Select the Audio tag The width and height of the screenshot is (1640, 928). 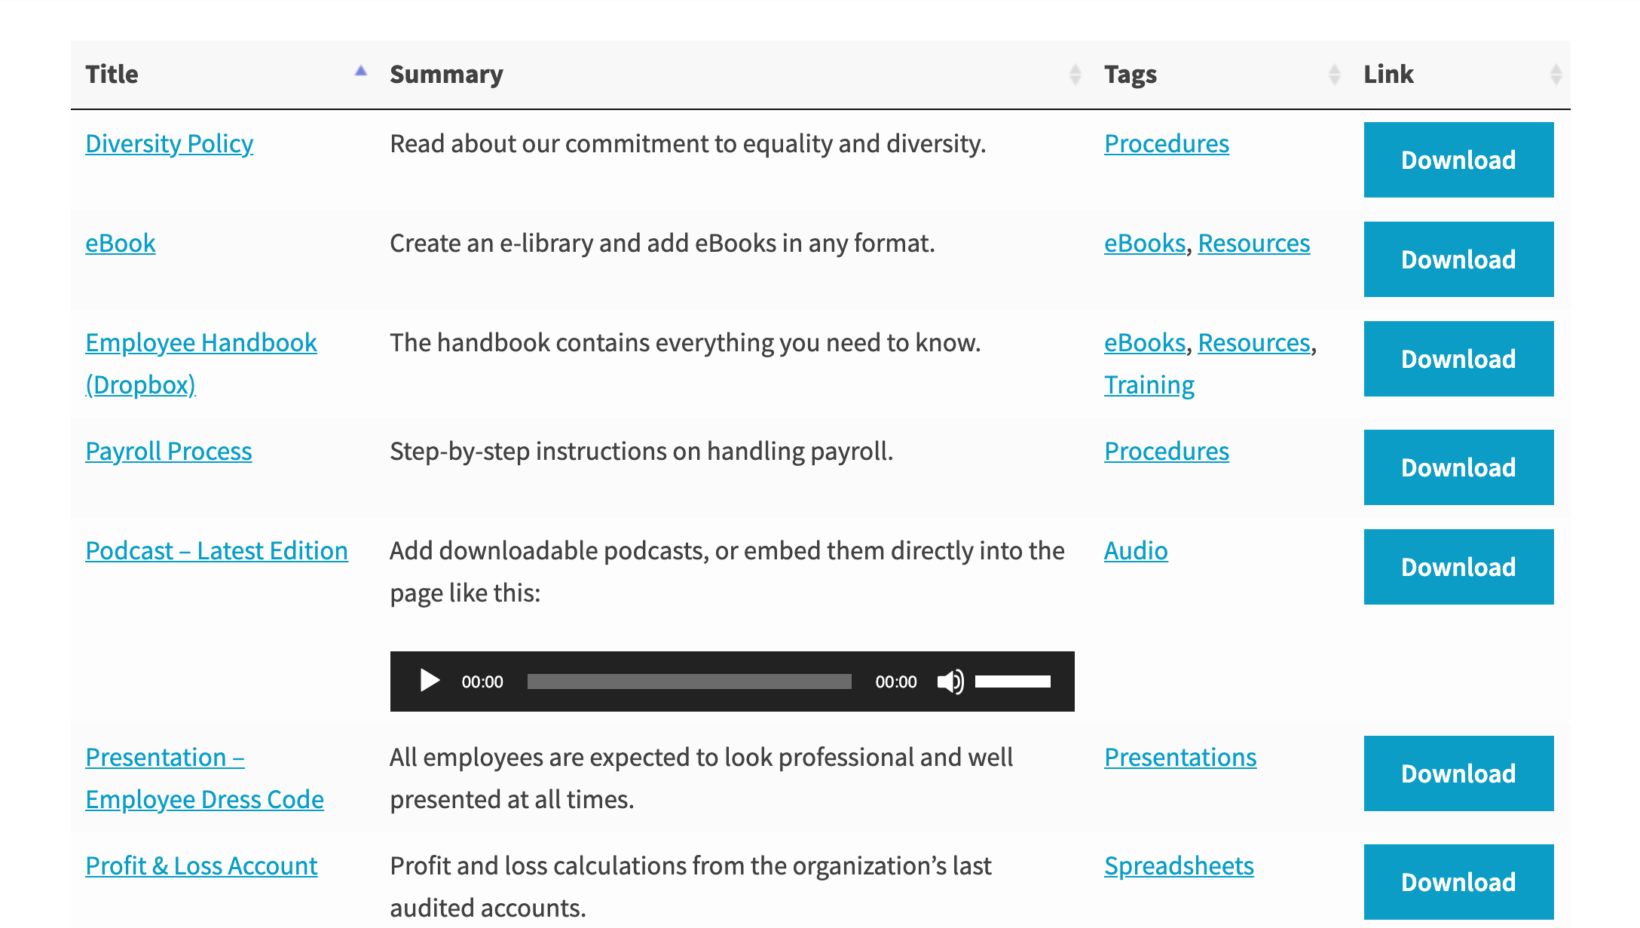1135,550
